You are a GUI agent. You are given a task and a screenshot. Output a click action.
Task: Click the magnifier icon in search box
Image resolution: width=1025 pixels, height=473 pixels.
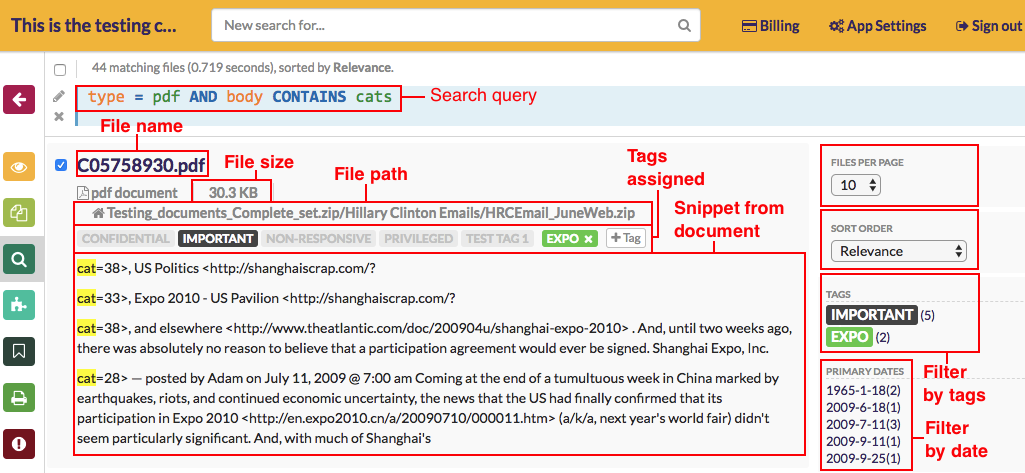pos(684,26)
